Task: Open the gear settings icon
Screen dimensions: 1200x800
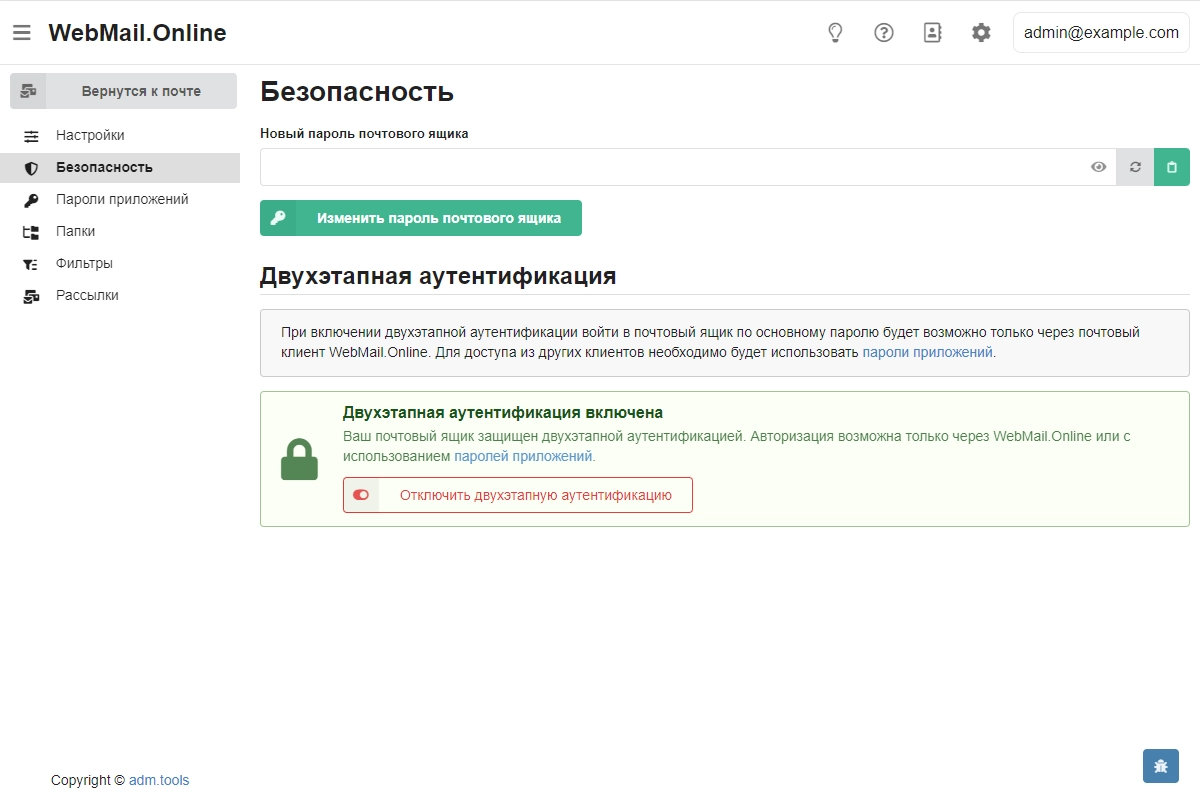Action: click(981, 33)
